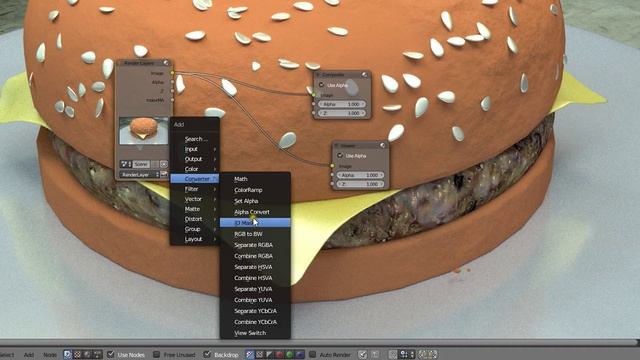This screenshot has height=360, width=640.
Task: Open Add menu in header
Action: tap(29, 355)
